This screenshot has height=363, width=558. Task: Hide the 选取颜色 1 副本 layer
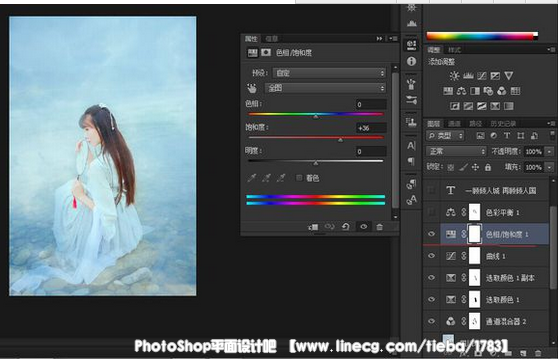[x=431, y=278]
